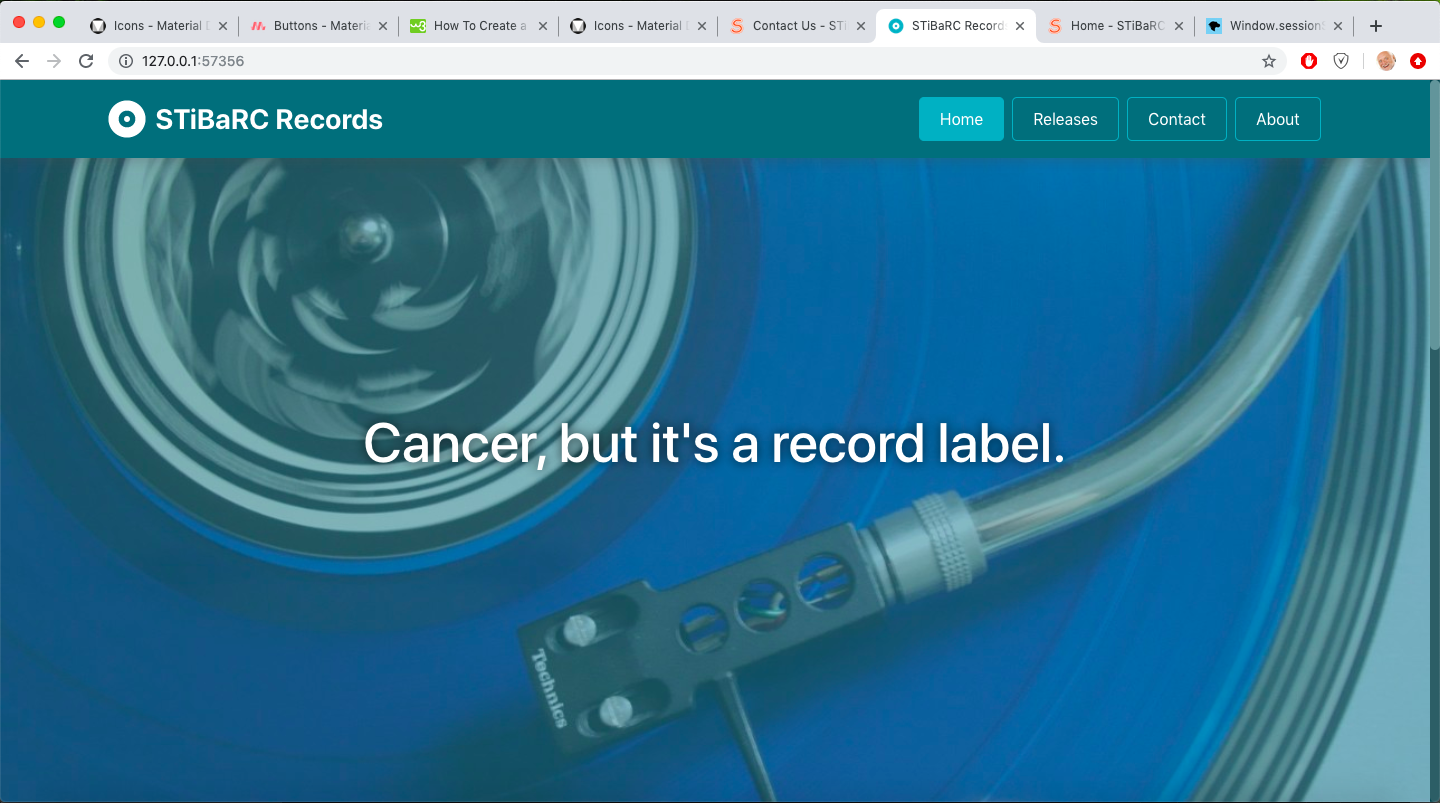Viewport: 1440px width, 803px height.
Task: Switch to the Buttons - Material tab
Action: pos(320,26)
